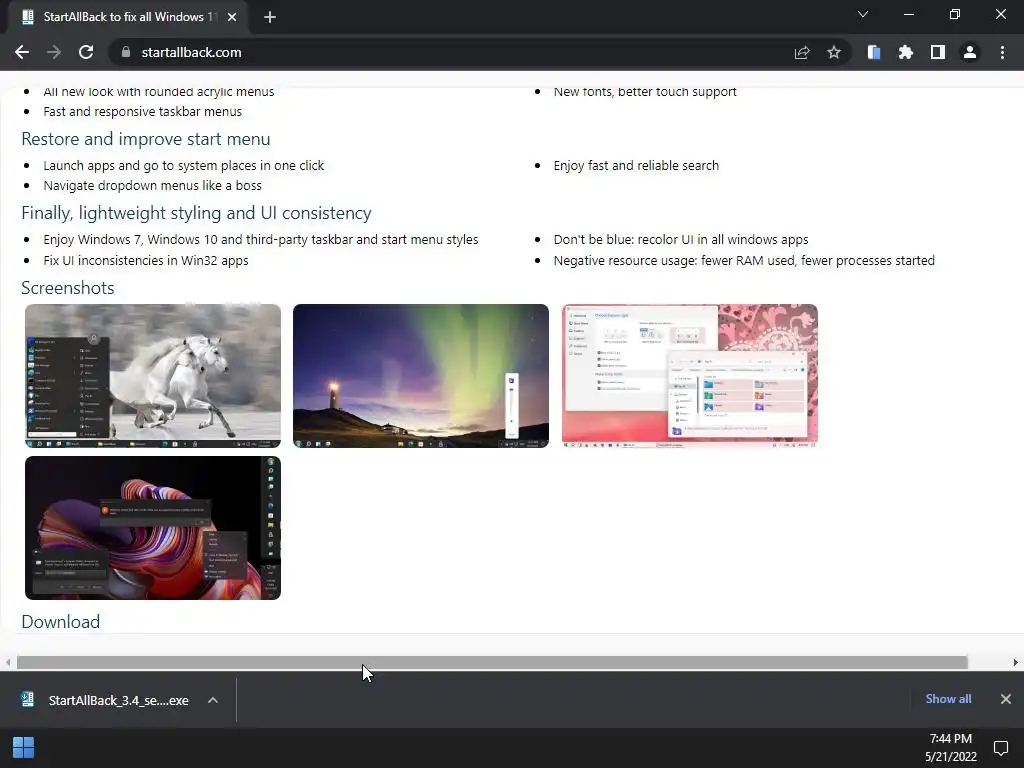Click the horizontal scrollbar thumb

(x=492, y=662)
